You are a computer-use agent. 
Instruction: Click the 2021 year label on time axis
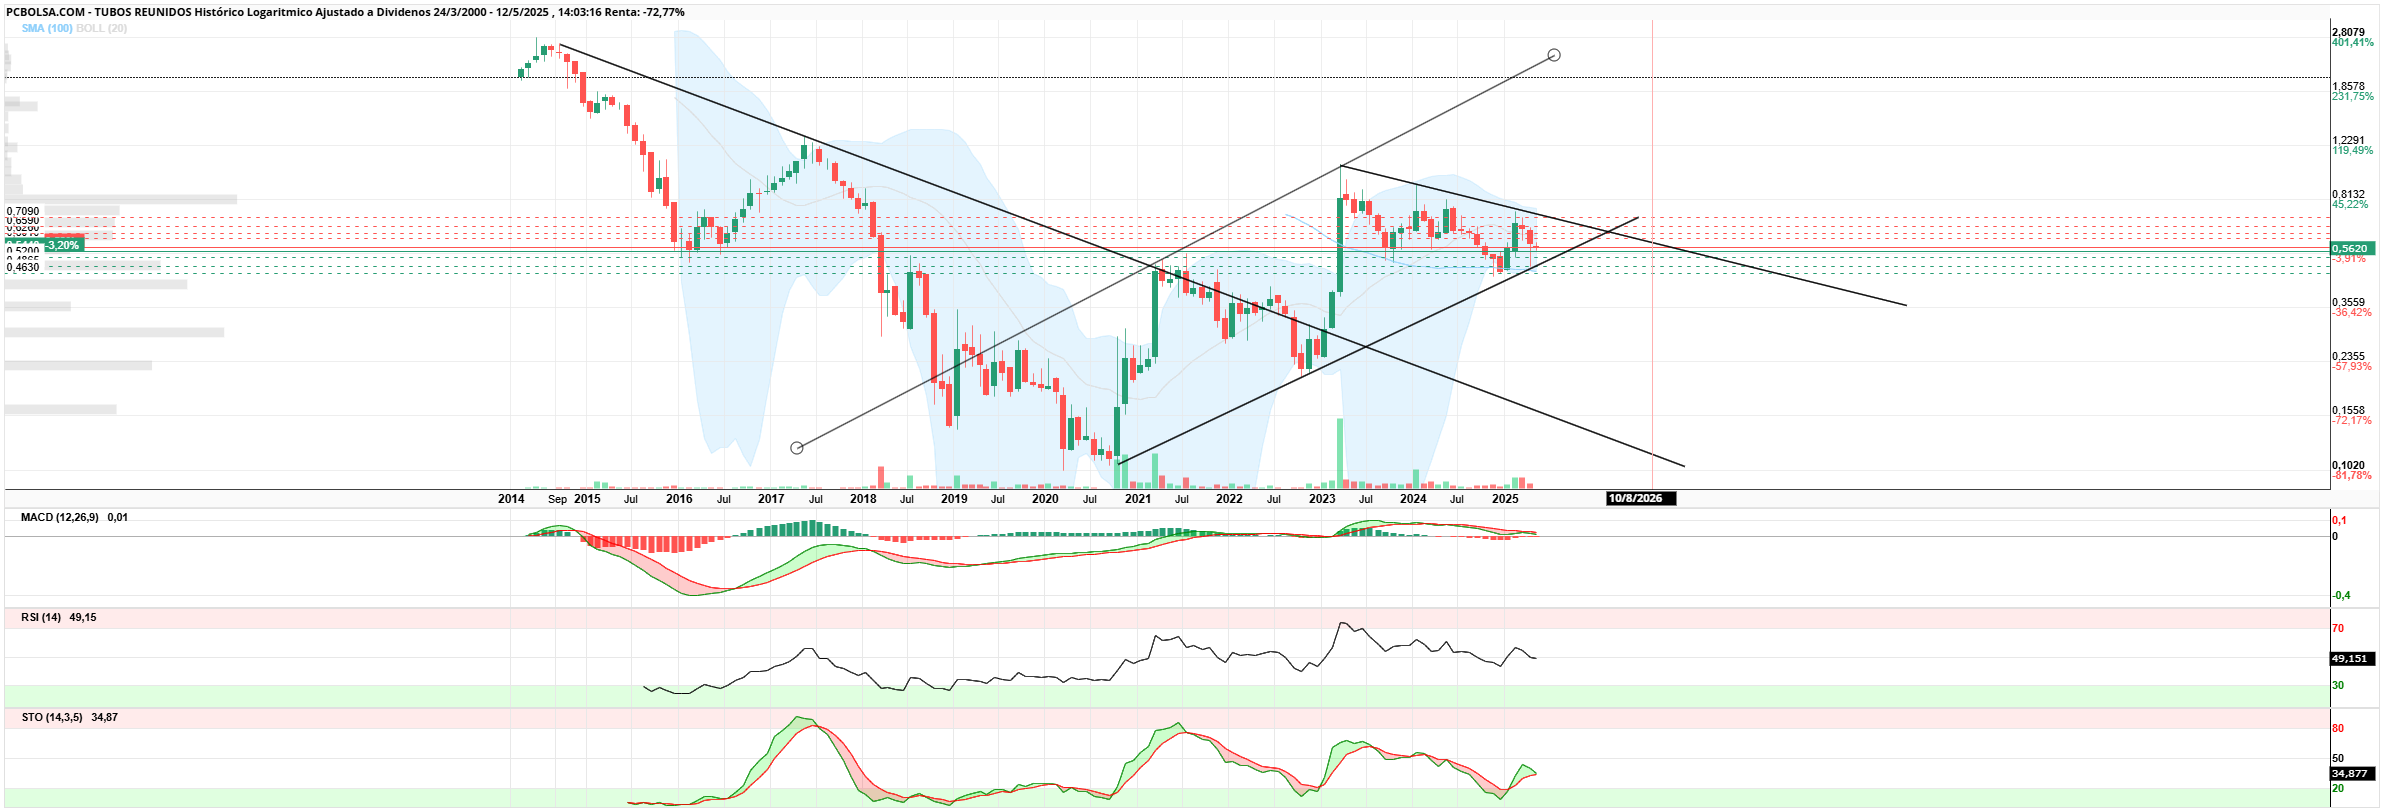(x=1138, y=498)
